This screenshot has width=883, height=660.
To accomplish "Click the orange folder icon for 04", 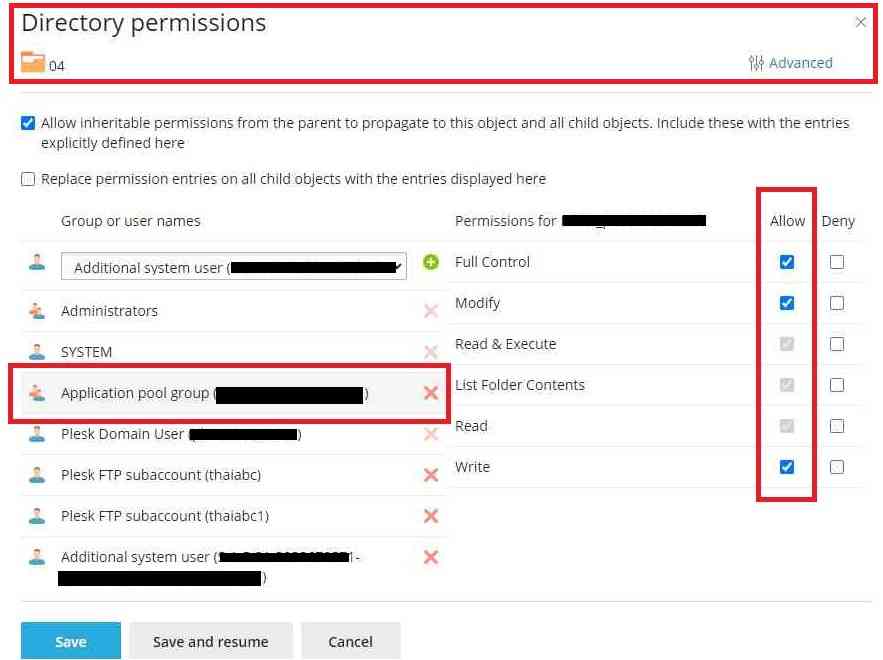I will coord(33,64).
